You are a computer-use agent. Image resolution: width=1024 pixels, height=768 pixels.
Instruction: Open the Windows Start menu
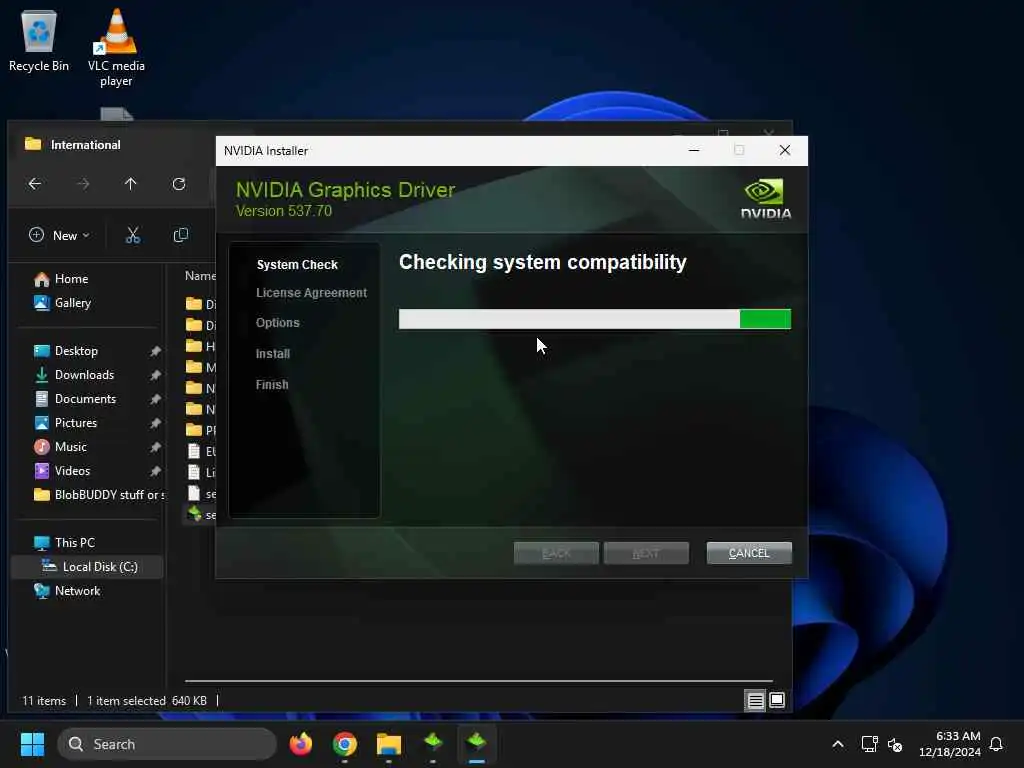[x=32, y=744]
